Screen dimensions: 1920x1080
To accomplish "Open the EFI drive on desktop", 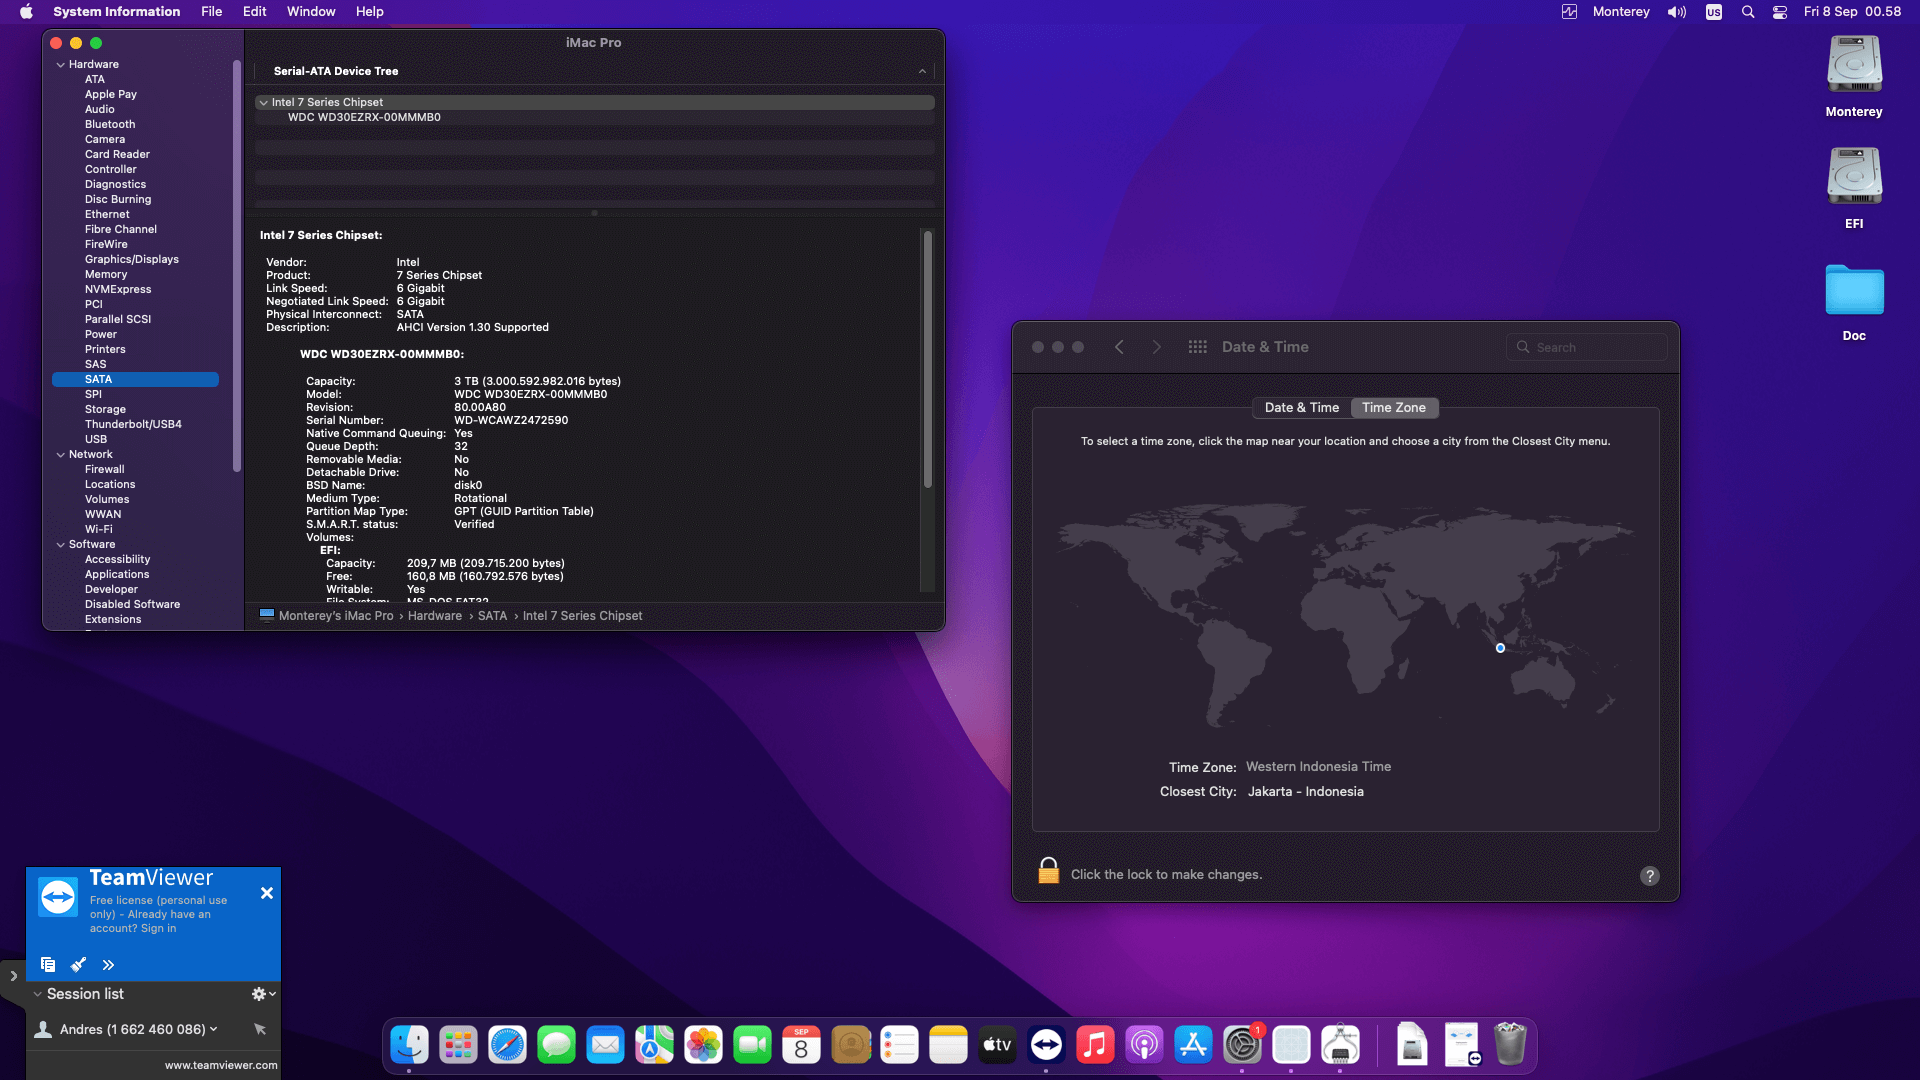I will tap(1854, 189).
